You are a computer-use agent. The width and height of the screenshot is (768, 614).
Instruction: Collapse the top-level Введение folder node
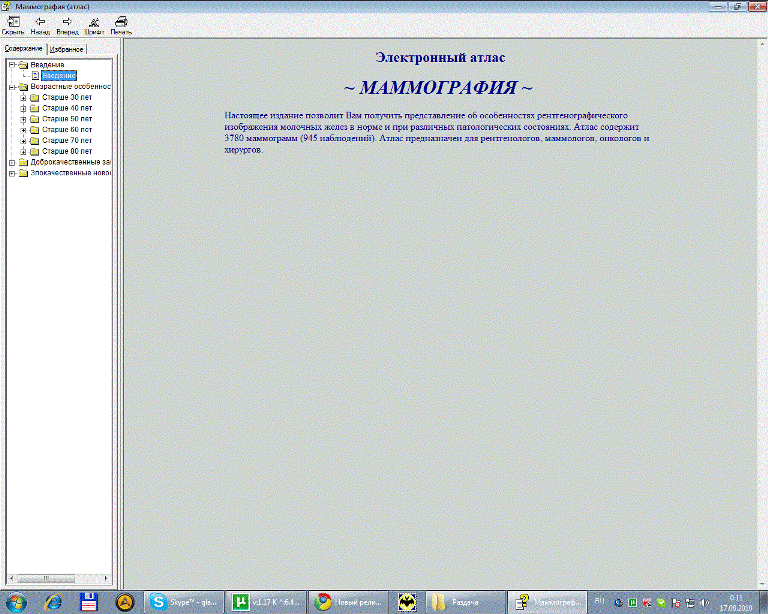[x=12, y=65]
